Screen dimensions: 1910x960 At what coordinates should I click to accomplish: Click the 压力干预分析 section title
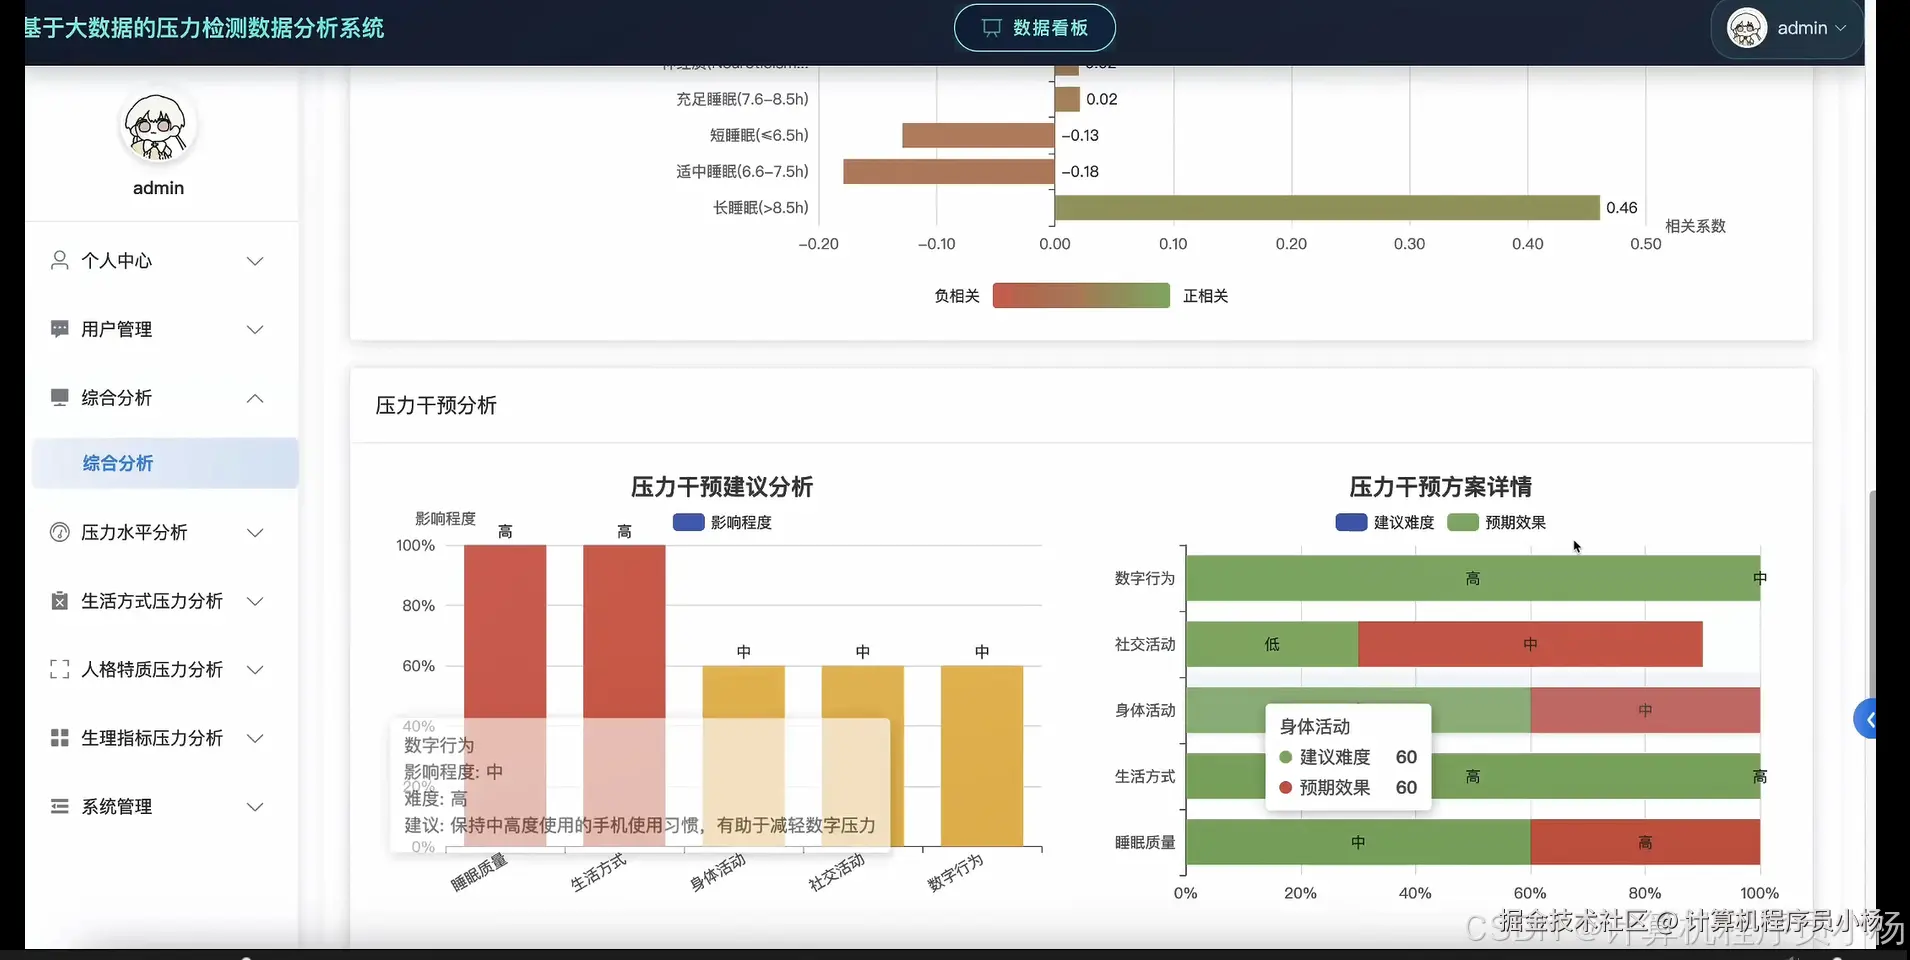pos(436,405)
